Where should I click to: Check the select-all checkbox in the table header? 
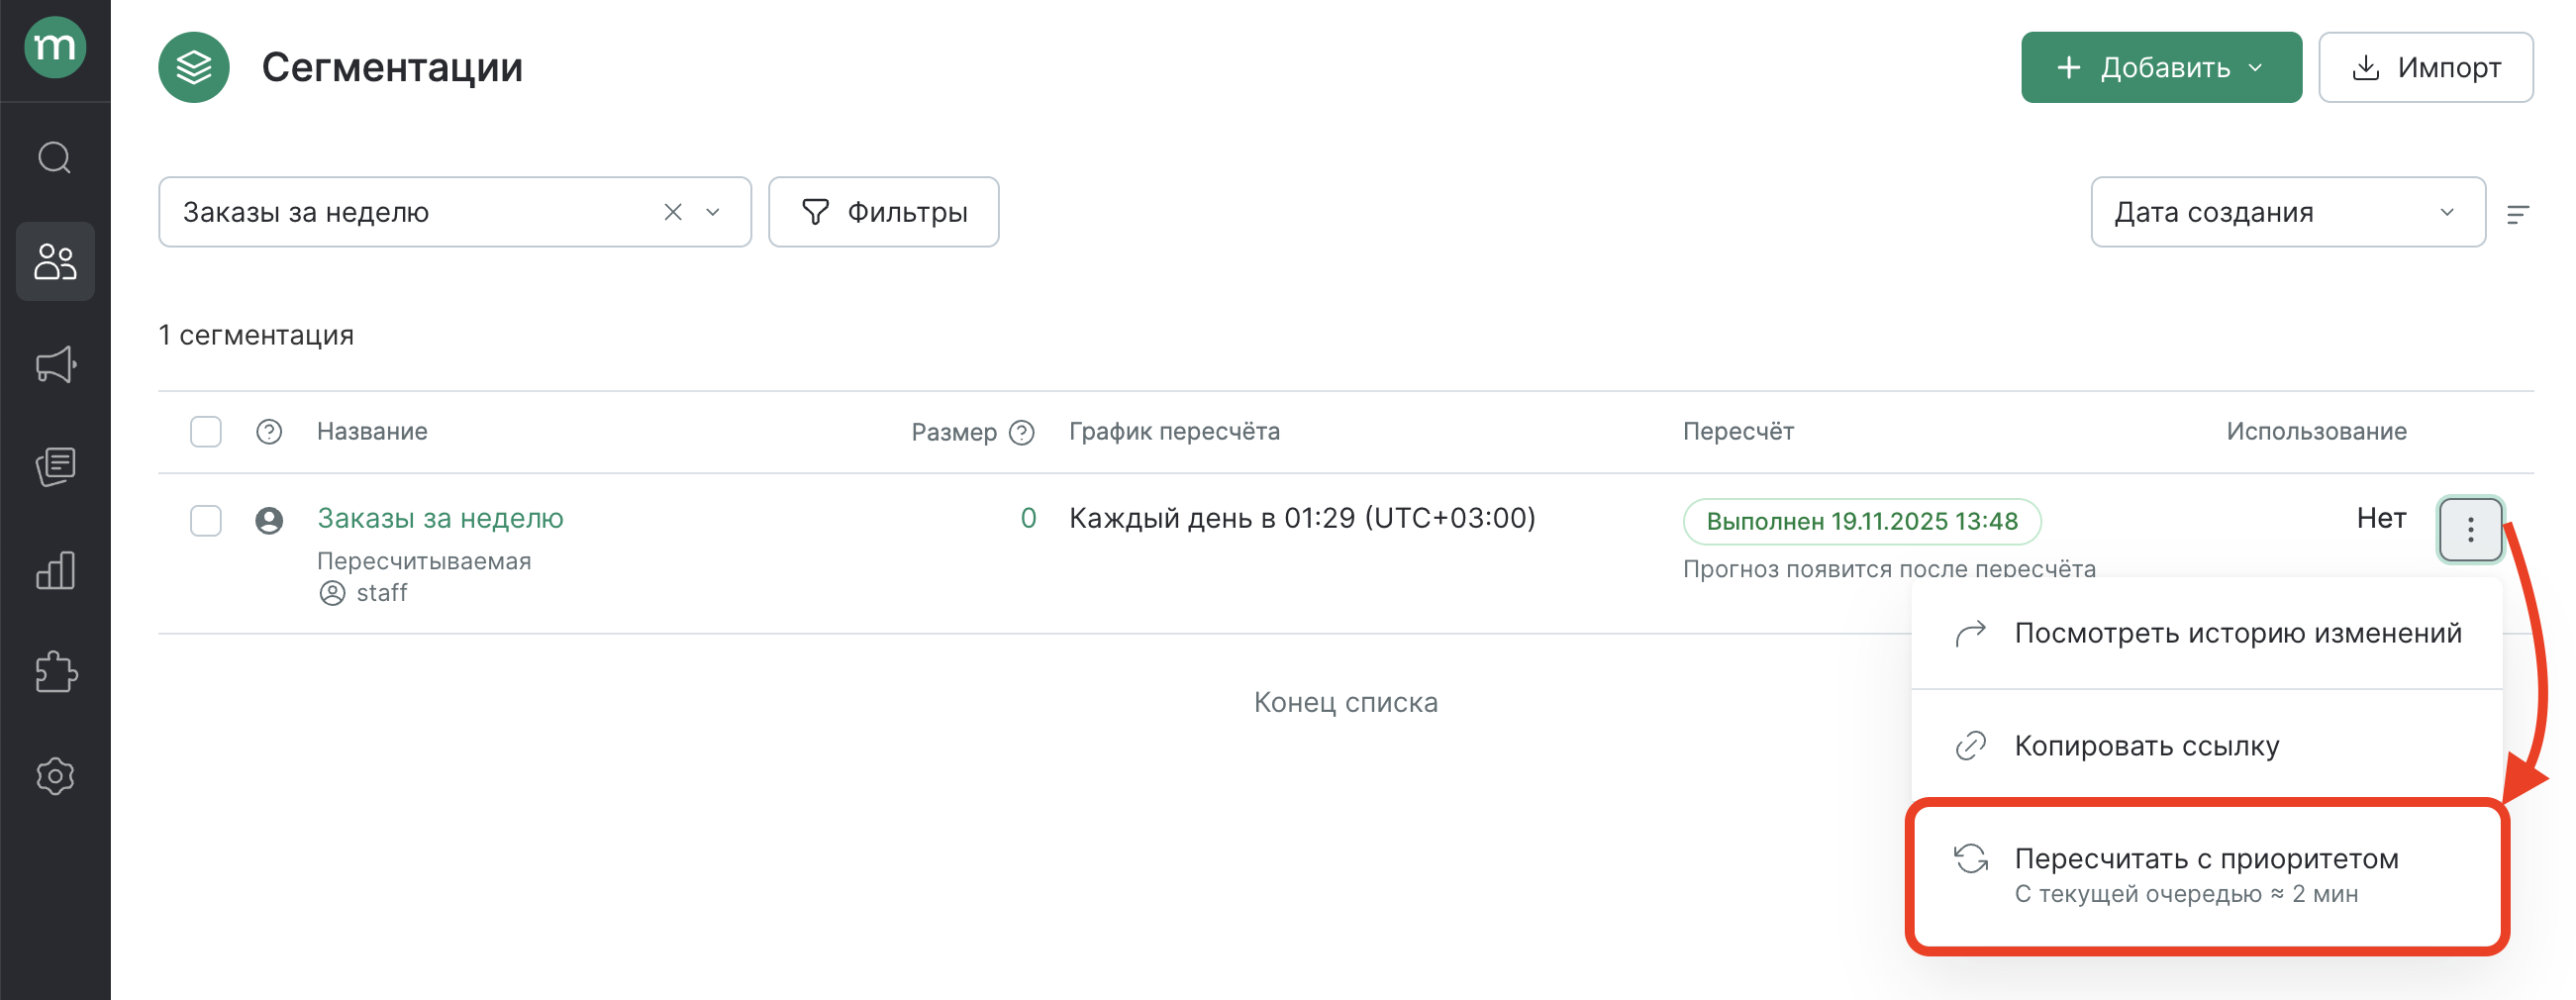(x=205, y=431)
